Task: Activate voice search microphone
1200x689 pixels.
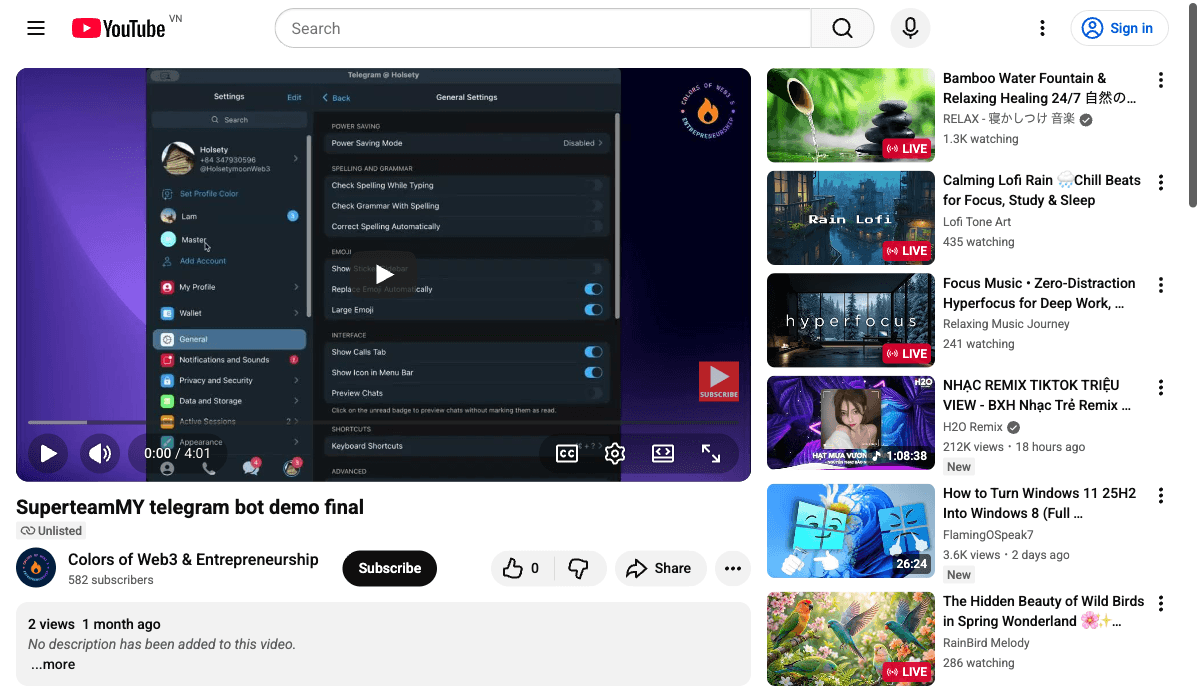Action: (x=910, y=28)
